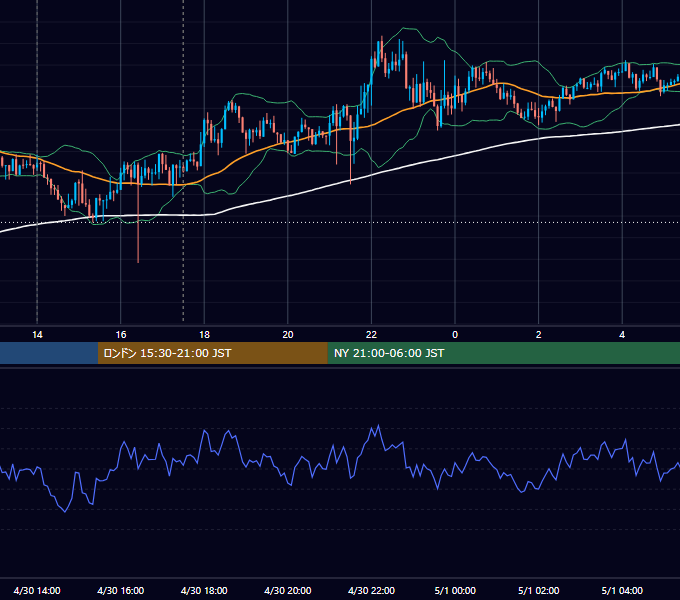
Task: Click the time axis label 16
Action: pyautogui.click(x=121, y=335)
